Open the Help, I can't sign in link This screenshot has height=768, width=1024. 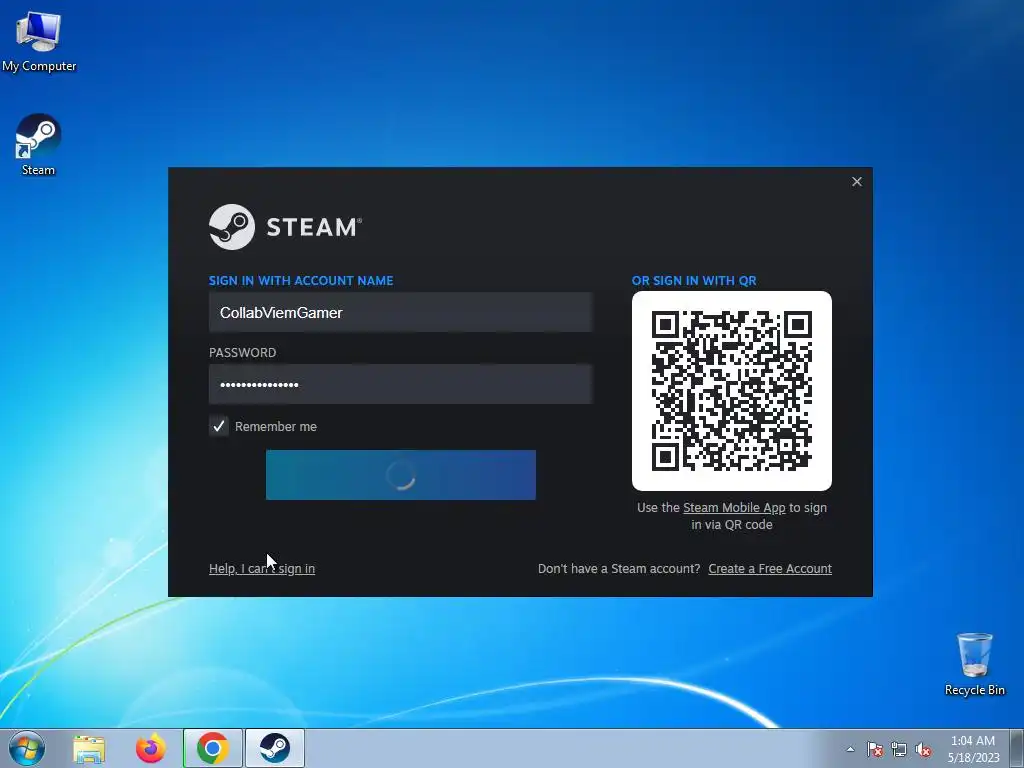(262, 569)
